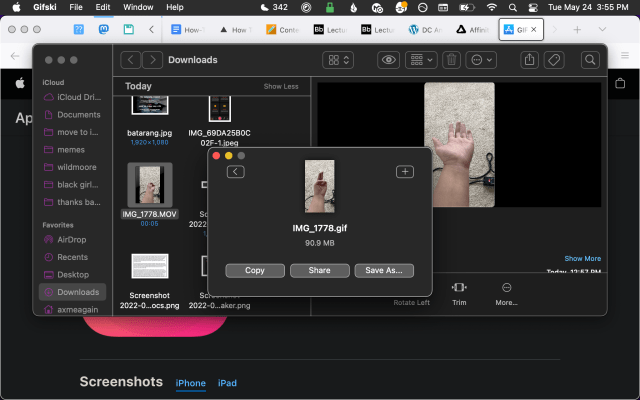Open Documents in Finder sidebar
Image resolution: width=640 pixels, height=400 pixels.
[x=73, y=115]
